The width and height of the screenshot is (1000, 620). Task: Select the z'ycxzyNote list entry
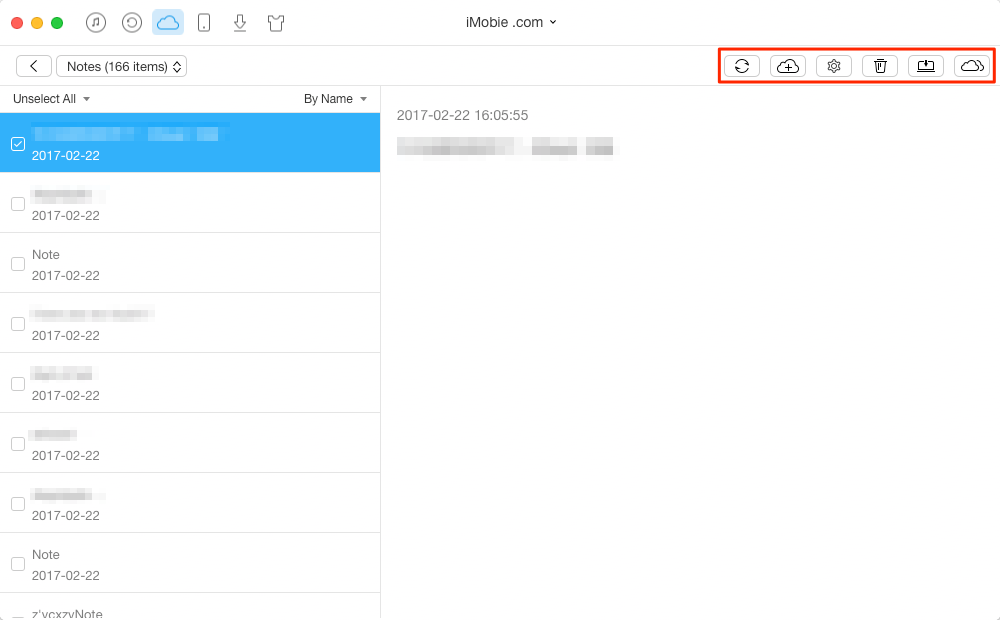tap(190, 607)
